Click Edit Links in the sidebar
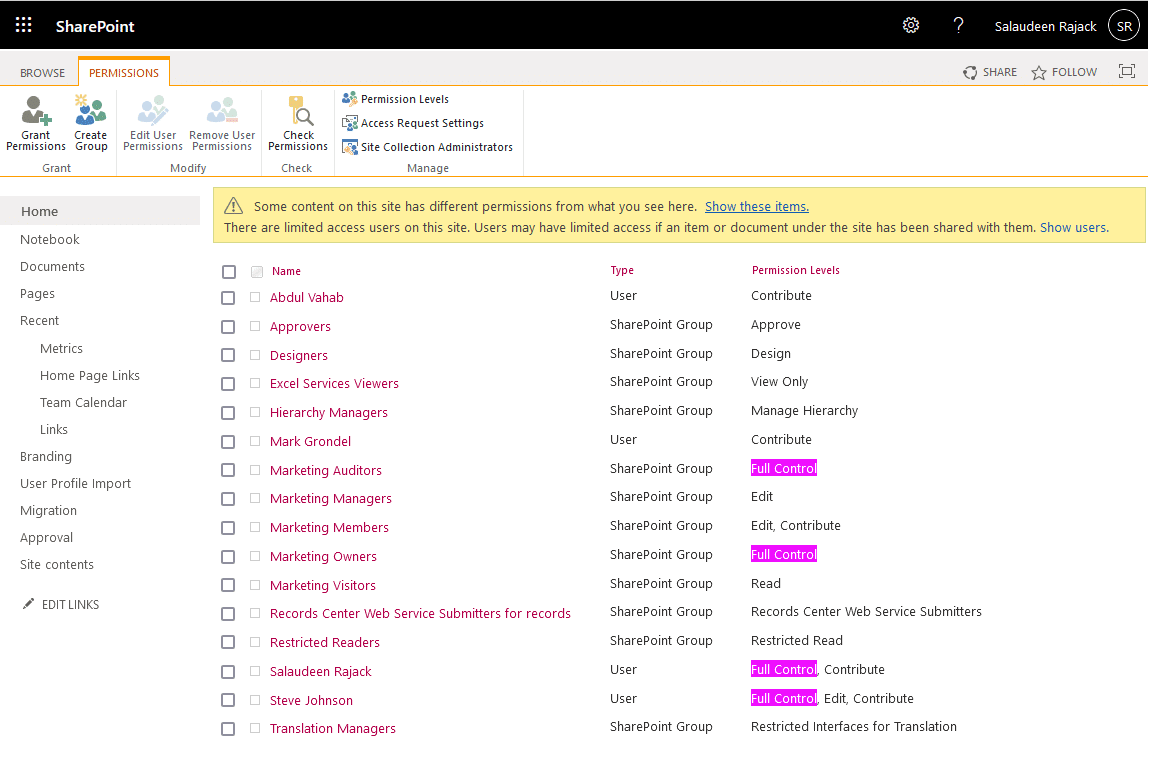The width and height of the screenshot is (1149, 758). tap(71, 603)
